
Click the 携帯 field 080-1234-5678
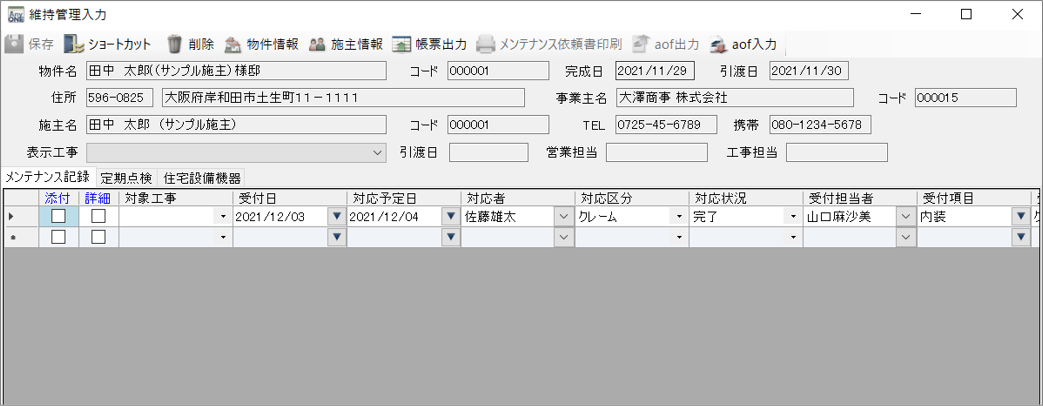(820, 125)
